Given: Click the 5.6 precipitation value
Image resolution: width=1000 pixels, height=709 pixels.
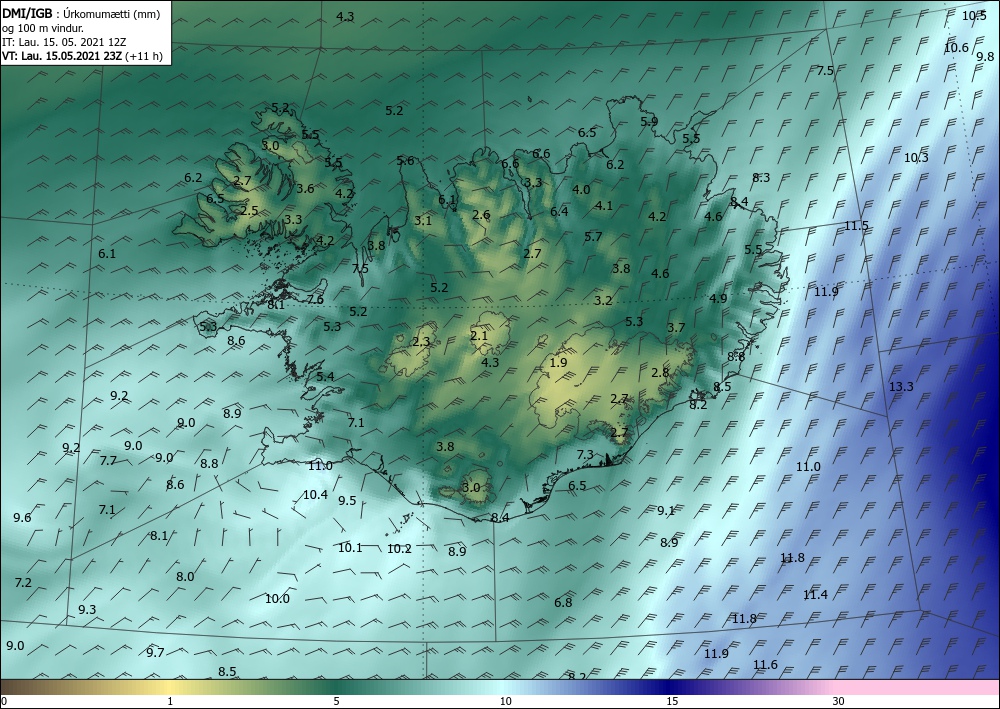Looking at the screenshot, I should click(405, 160).
